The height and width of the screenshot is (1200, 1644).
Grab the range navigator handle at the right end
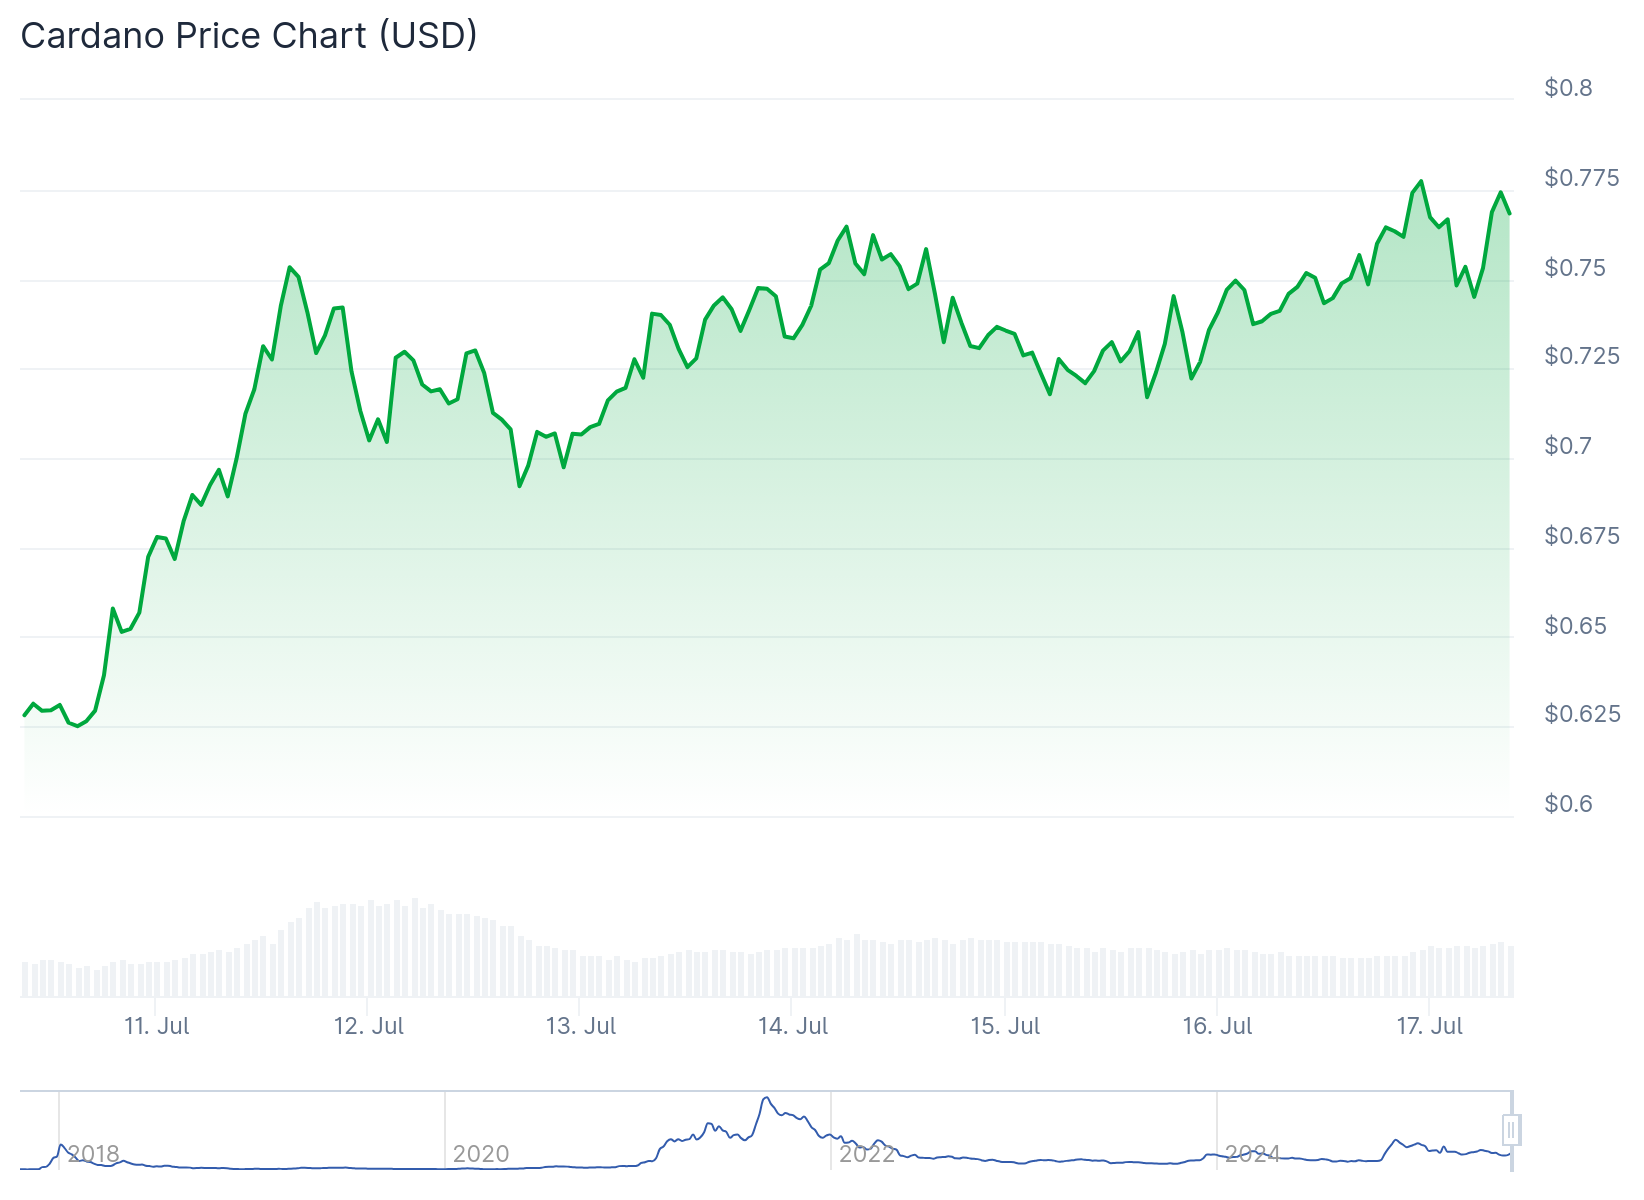click(x=1512, y=1130)
